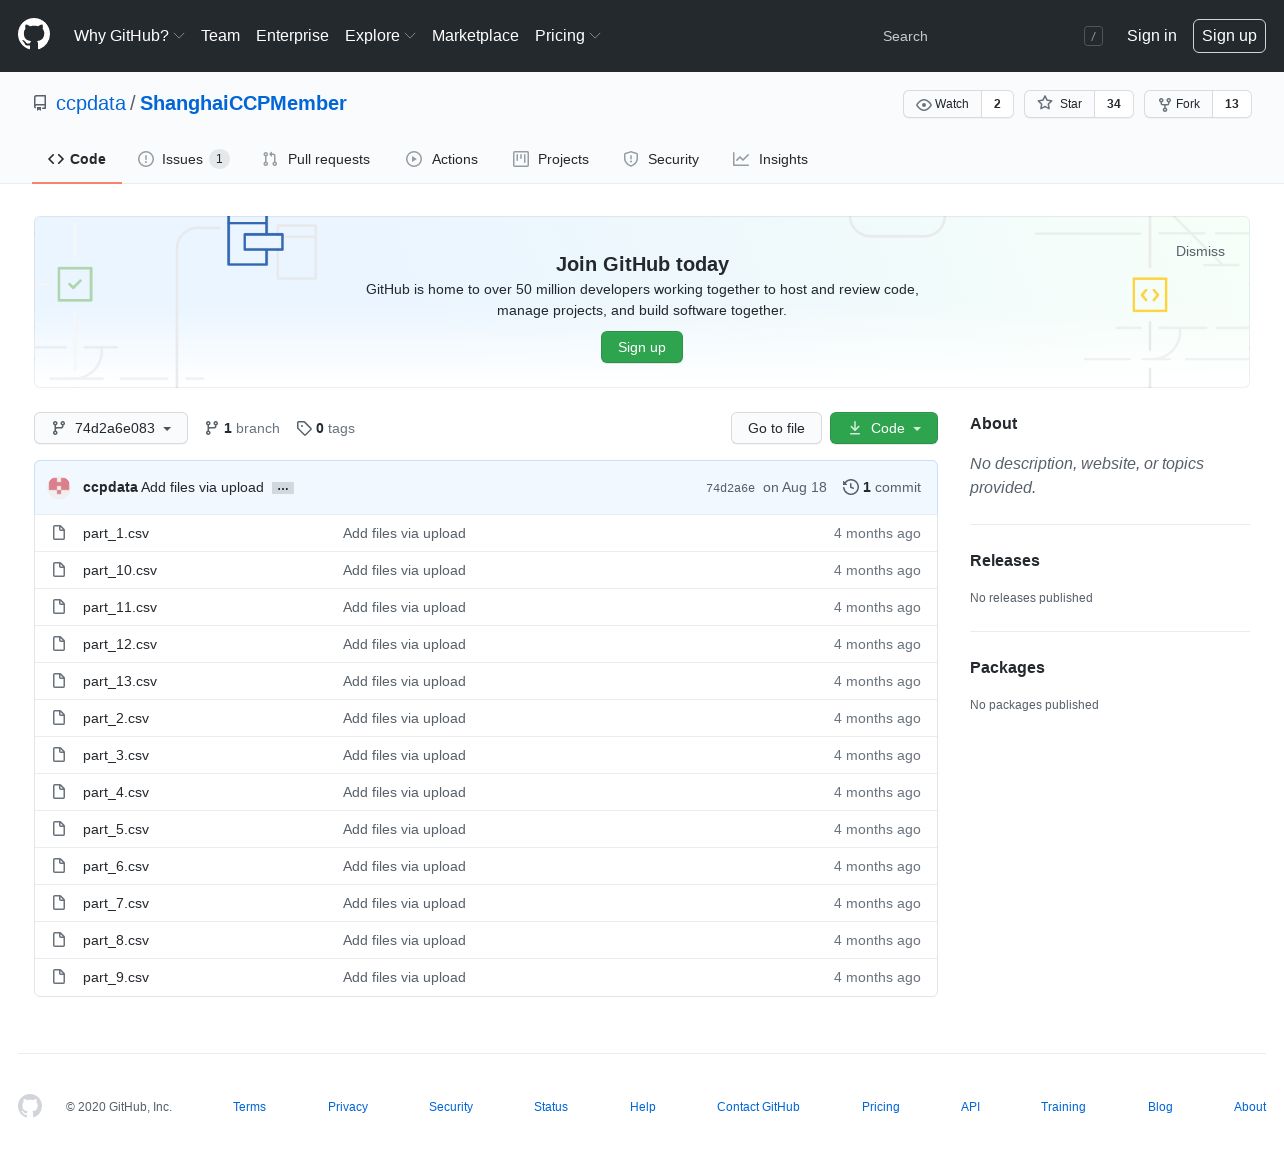This screenshot has height=1168, width=1284.
Task: Click the Go to file button
Action: (x=776, y=428)
